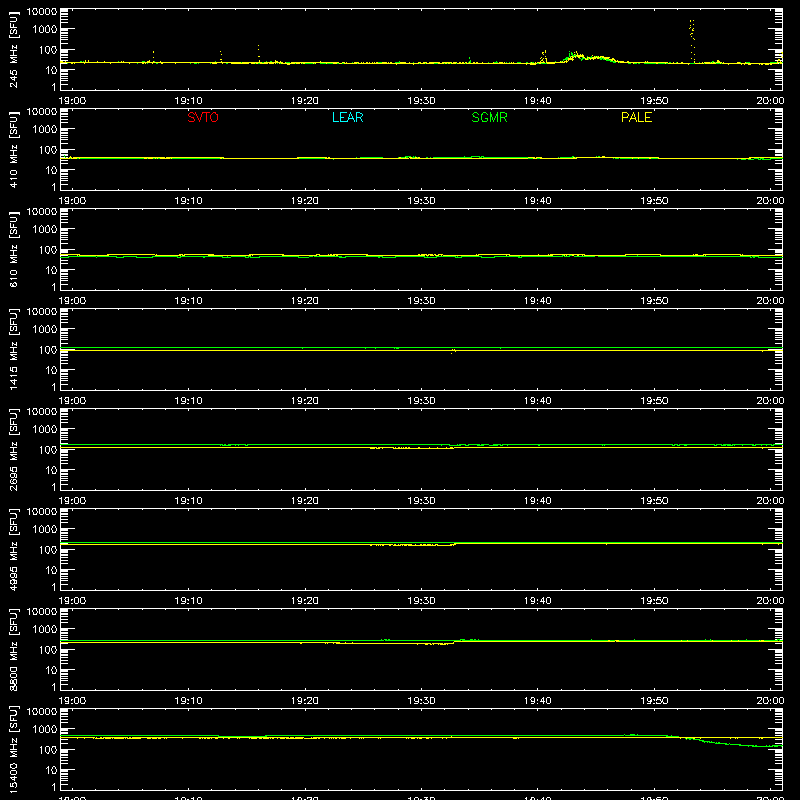Click the 100 y-axis label of the 2695 MHz plot
The image size is (800, 800).
(x=48, y=450)
